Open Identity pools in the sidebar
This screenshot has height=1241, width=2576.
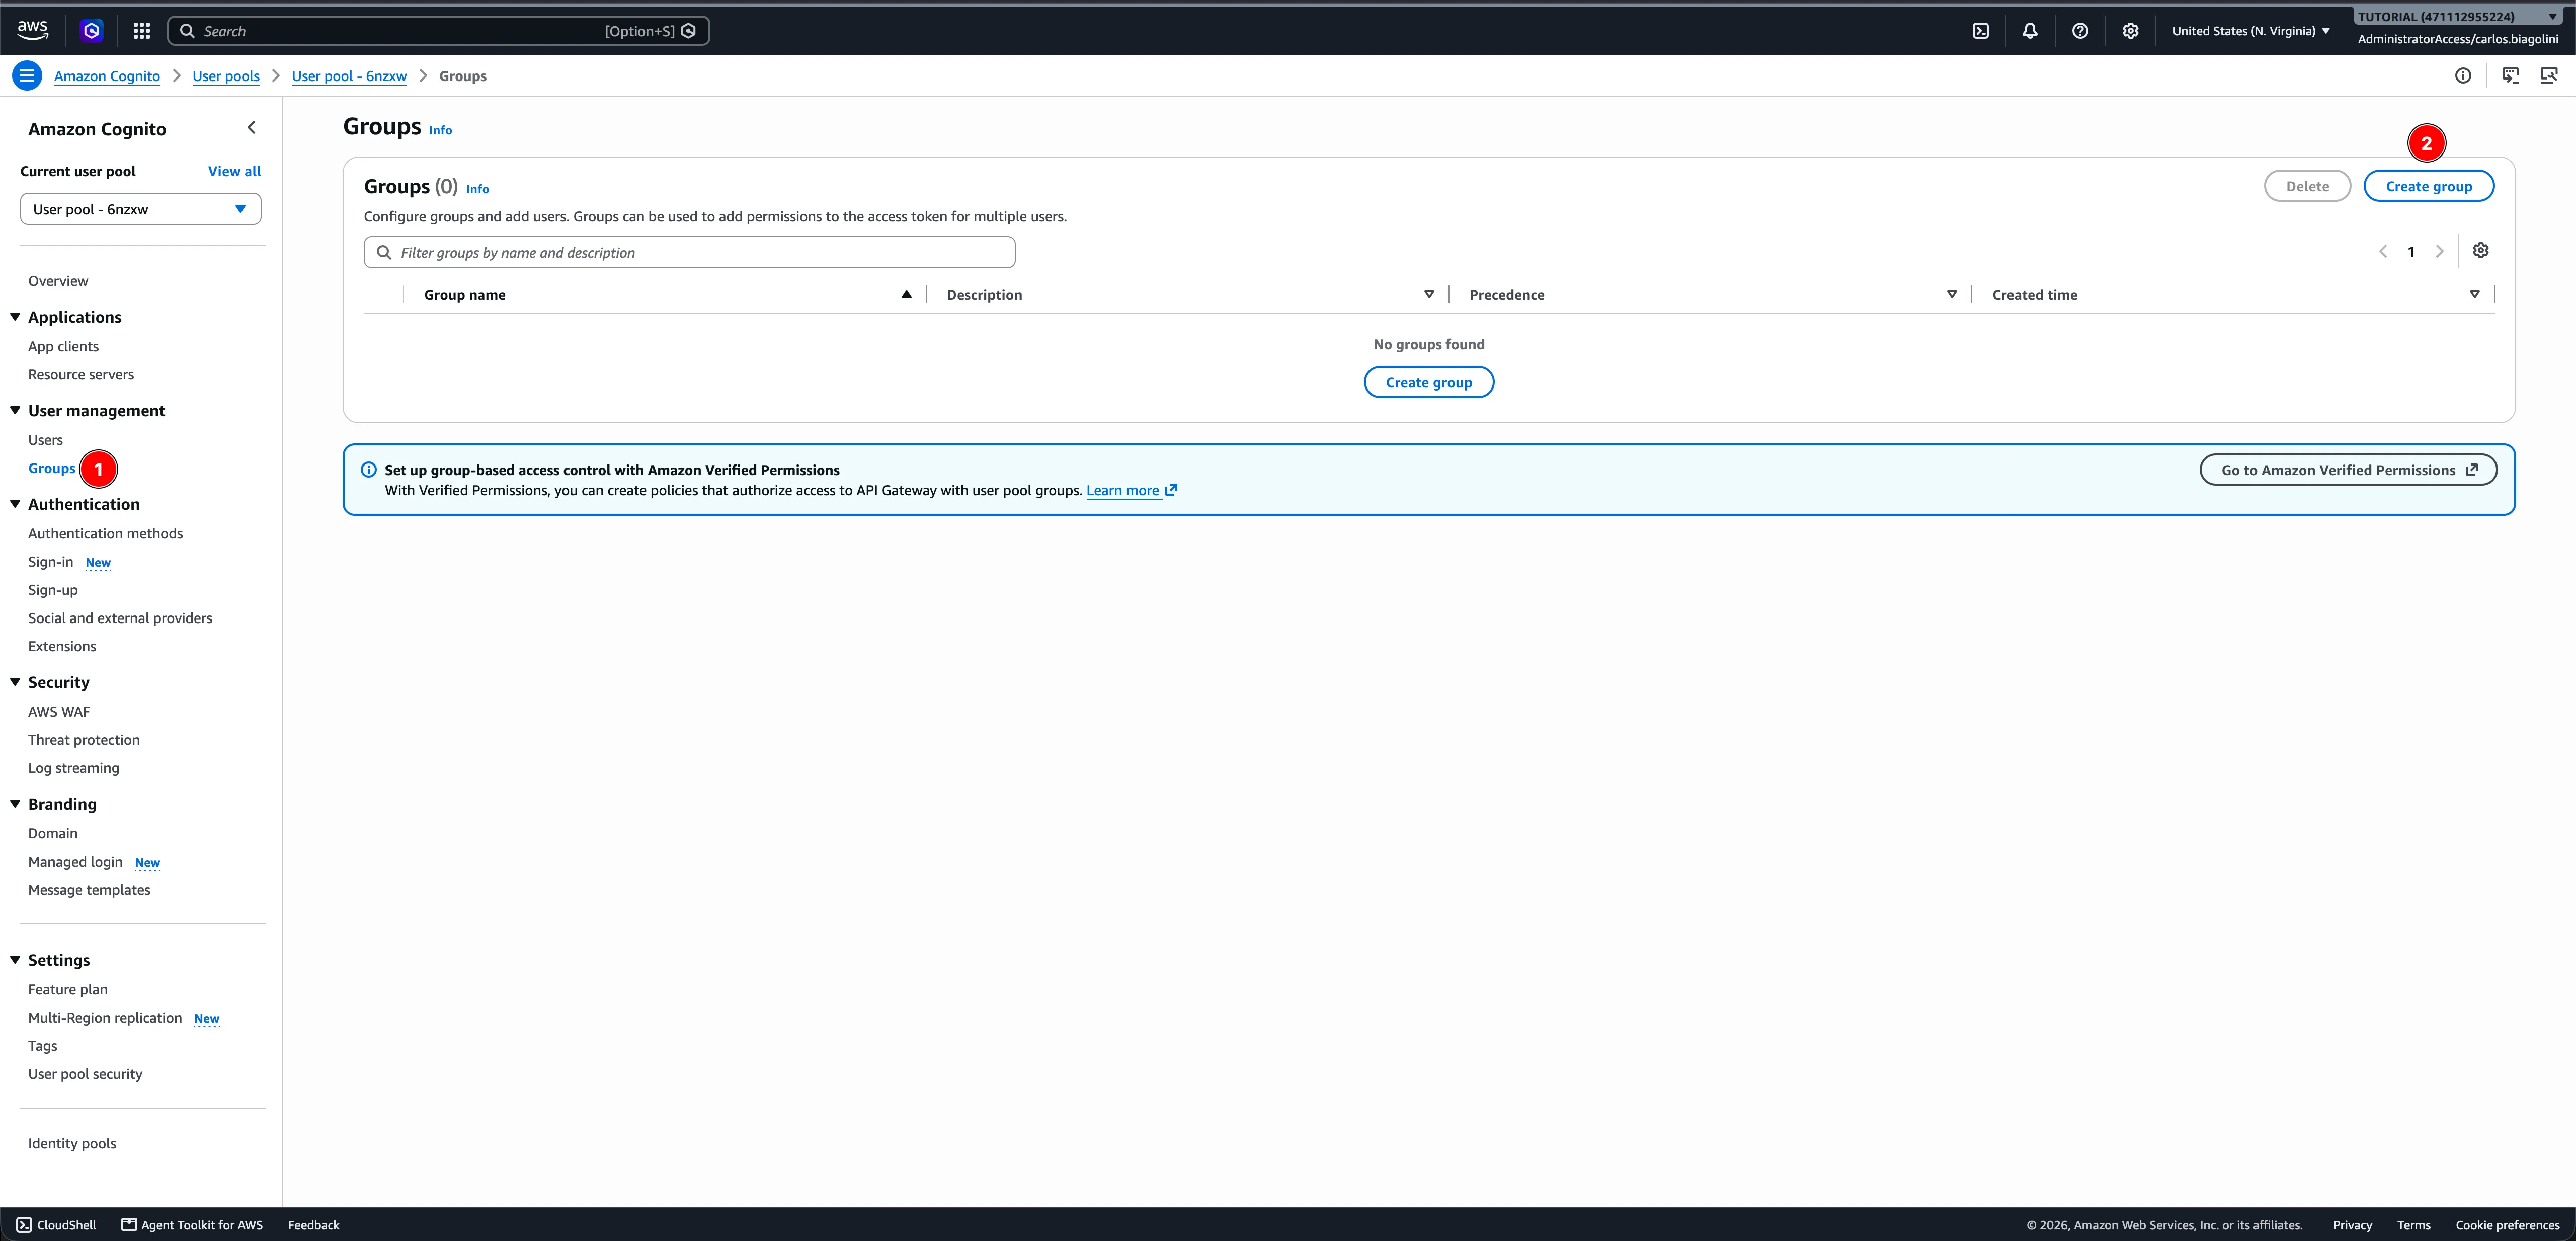72,1143
